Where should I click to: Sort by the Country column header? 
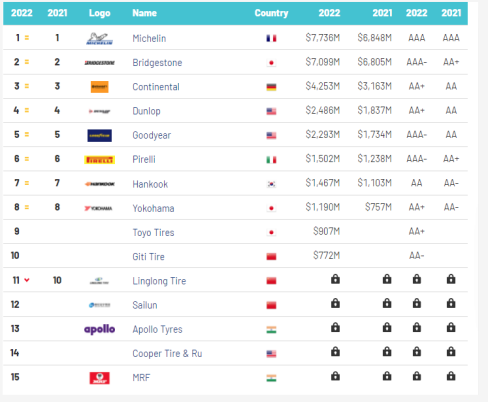271,13
